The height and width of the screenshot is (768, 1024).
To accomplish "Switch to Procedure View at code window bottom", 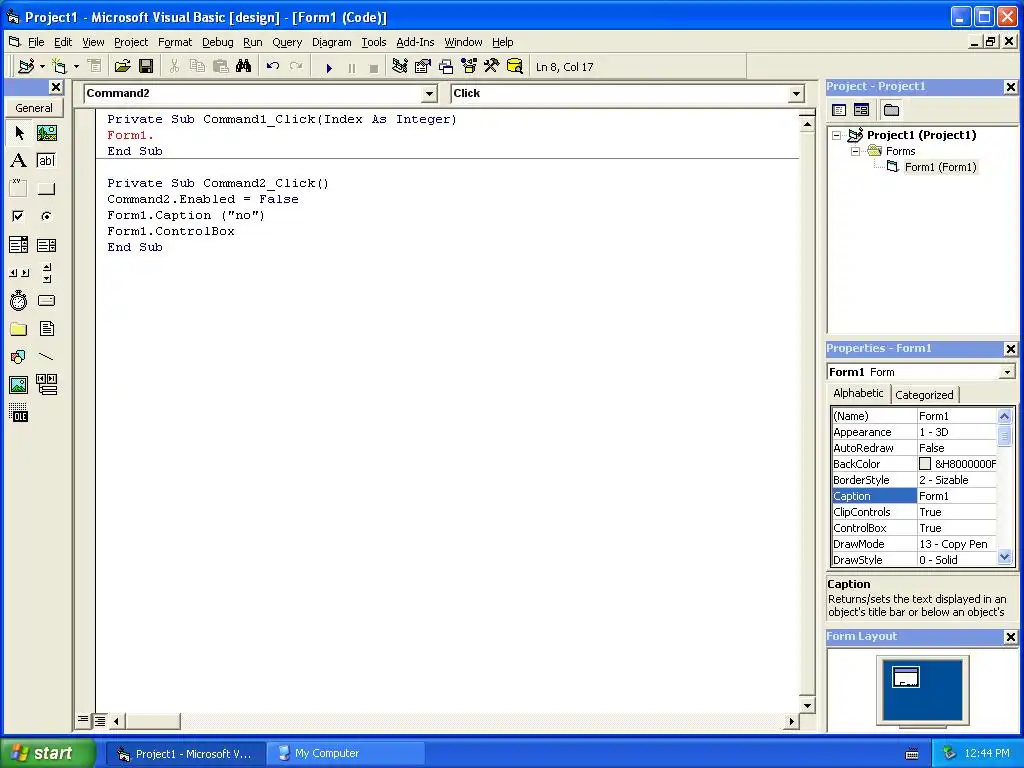I will click(83, 720).
